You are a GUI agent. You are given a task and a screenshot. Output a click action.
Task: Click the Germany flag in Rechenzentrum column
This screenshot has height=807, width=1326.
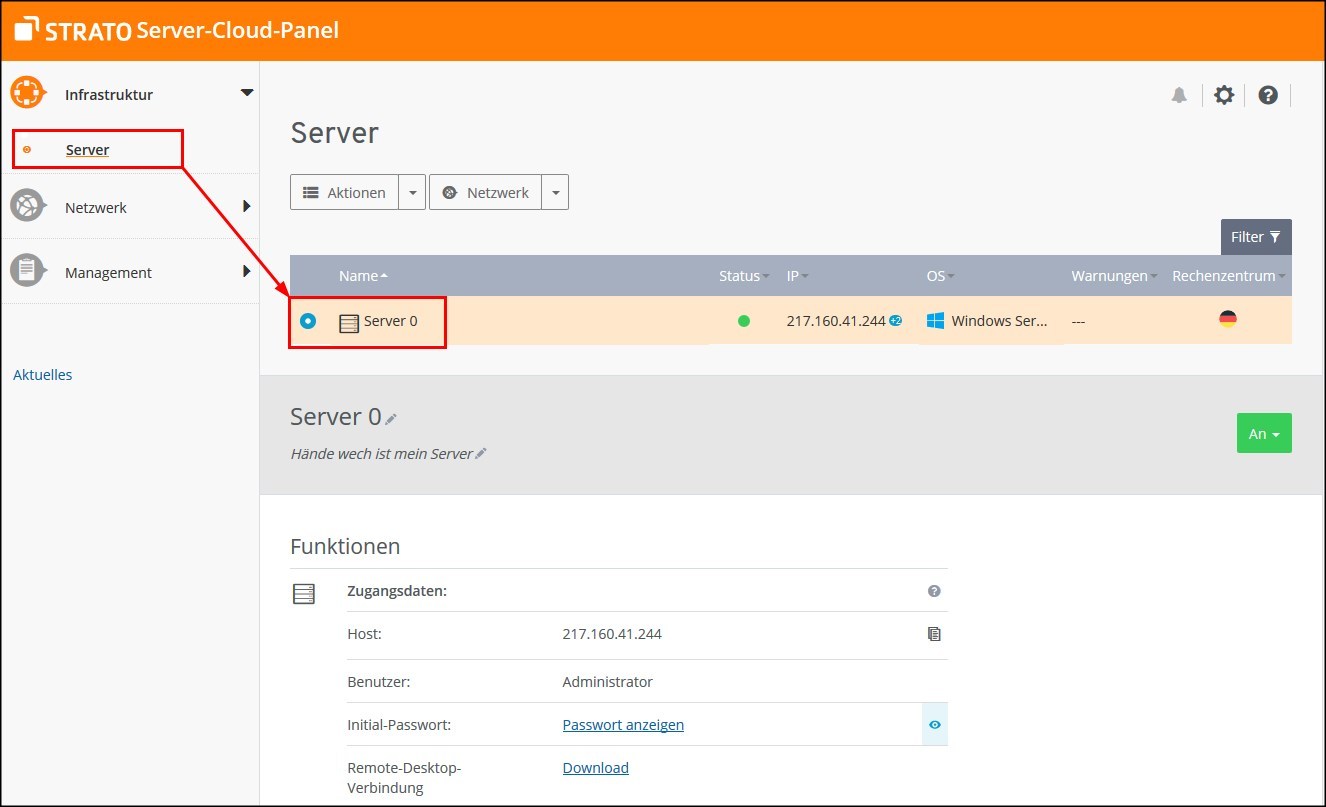[x=1227, y=318]
